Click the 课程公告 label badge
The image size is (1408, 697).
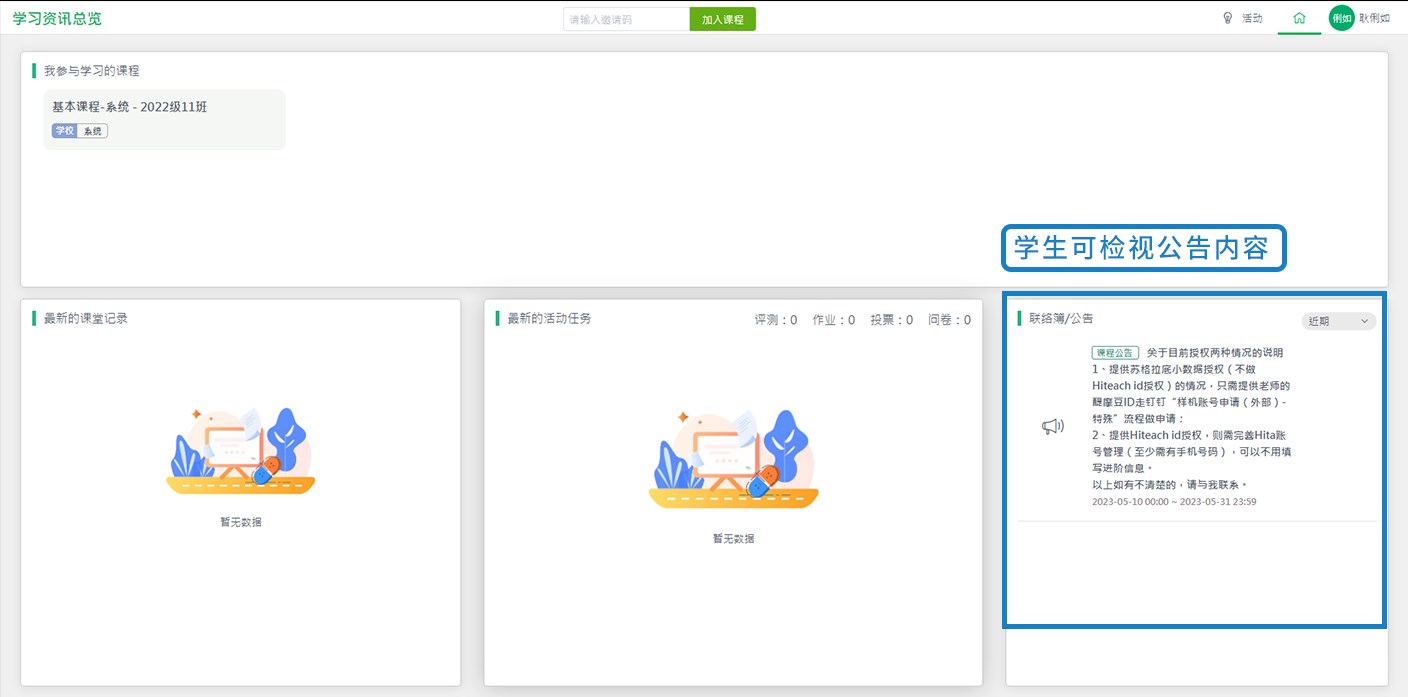click(x=1114, y=353)
